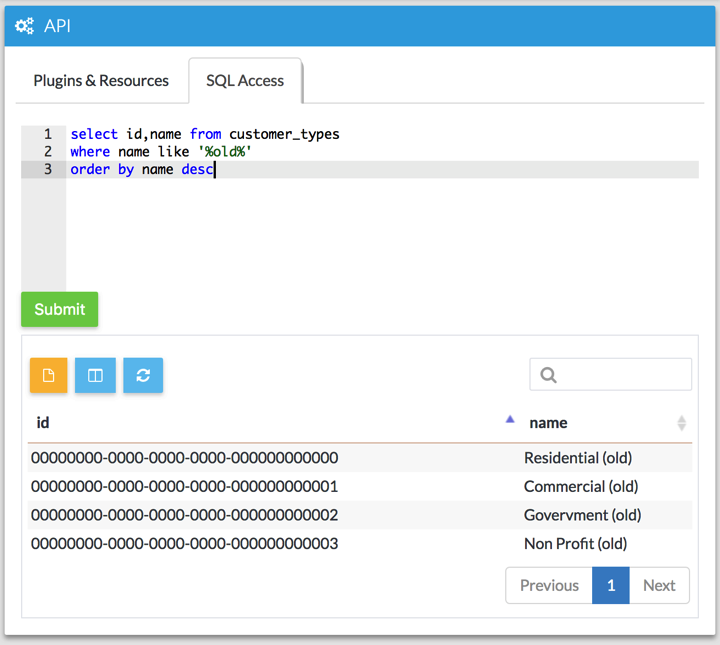Viewport: 720px width, 645px height.
Task: Click the id ending in 003
Action: pos(184,544)
